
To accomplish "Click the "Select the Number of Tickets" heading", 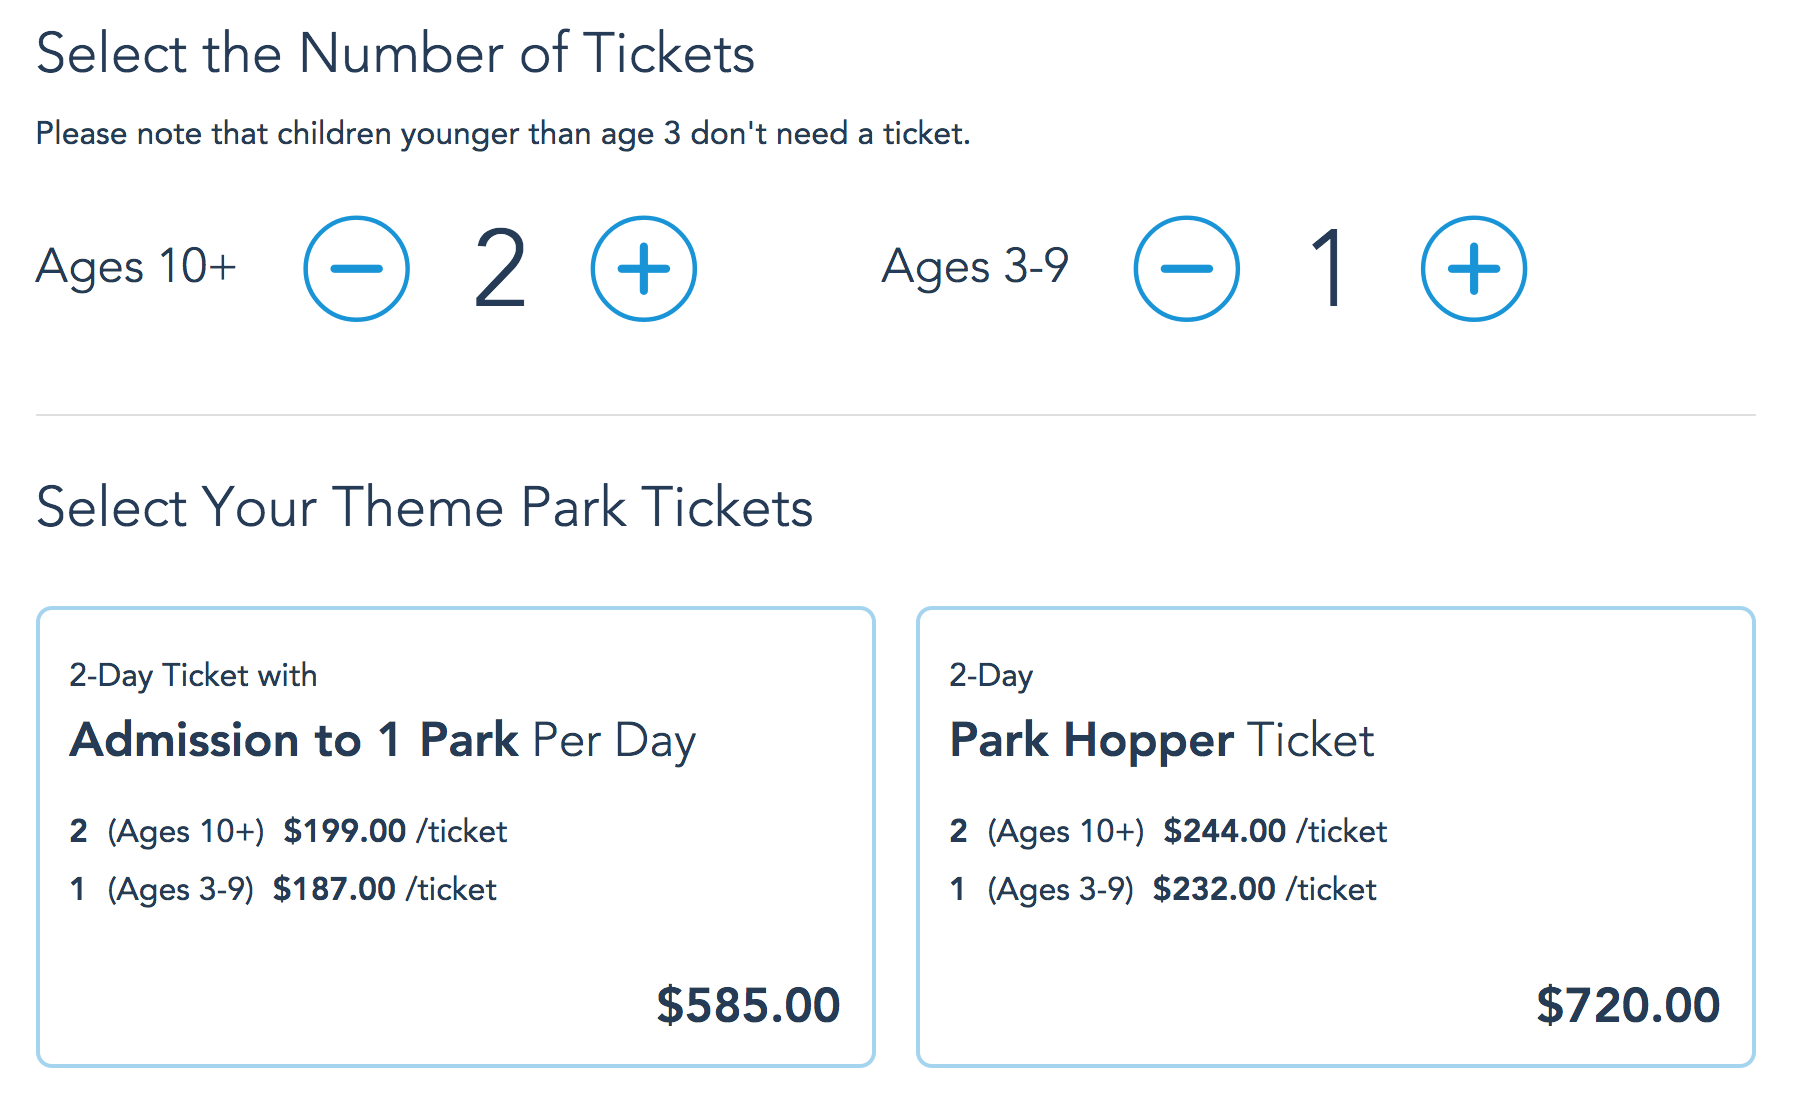I will (395, 54).
